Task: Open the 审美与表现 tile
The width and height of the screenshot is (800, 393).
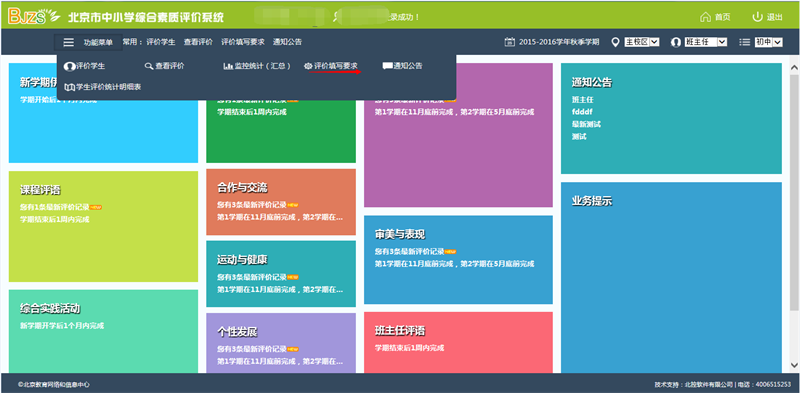Action: [458, 260]
